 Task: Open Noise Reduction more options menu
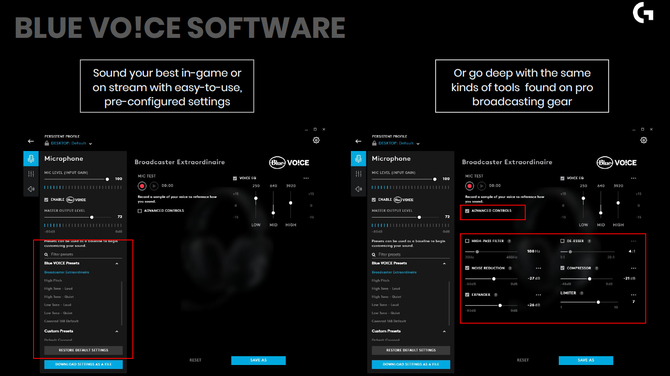coord(538,268)
